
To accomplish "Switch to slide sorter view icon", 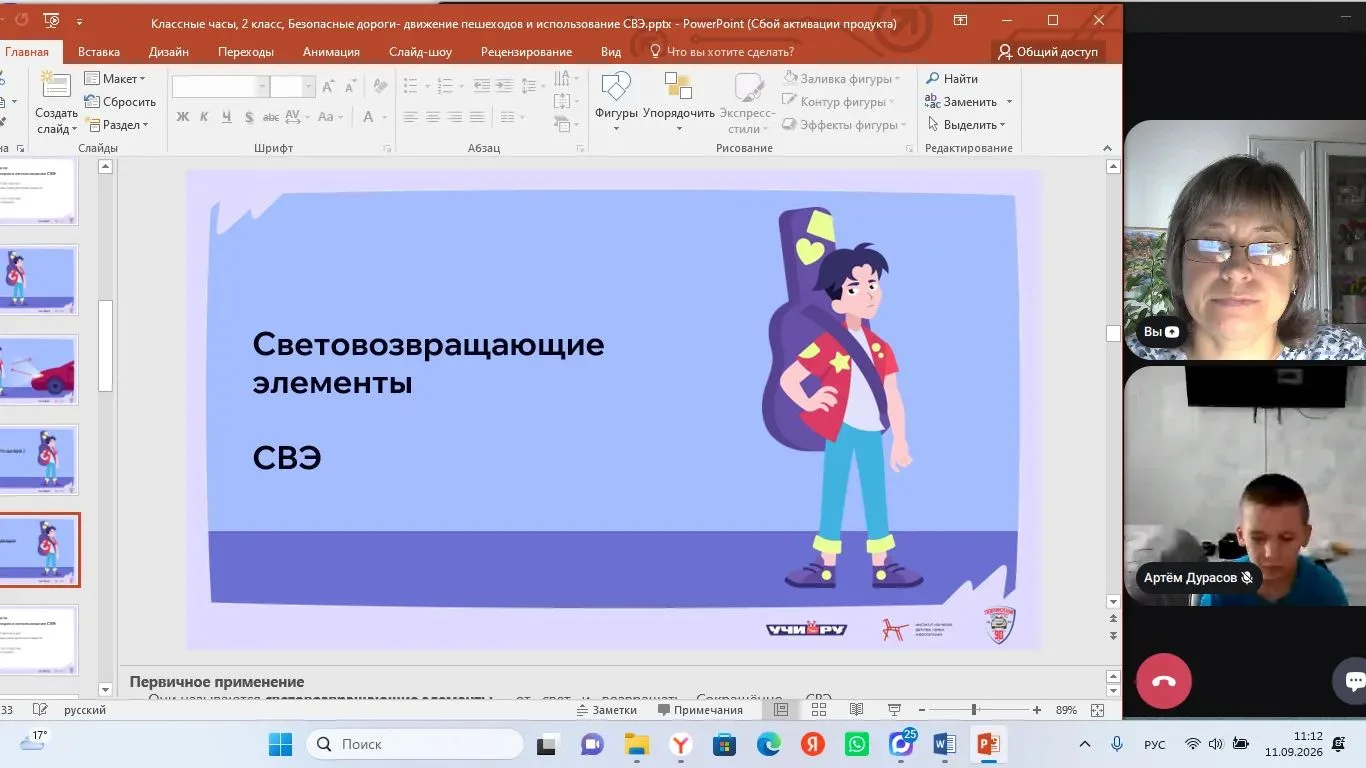I will point(819,710).
